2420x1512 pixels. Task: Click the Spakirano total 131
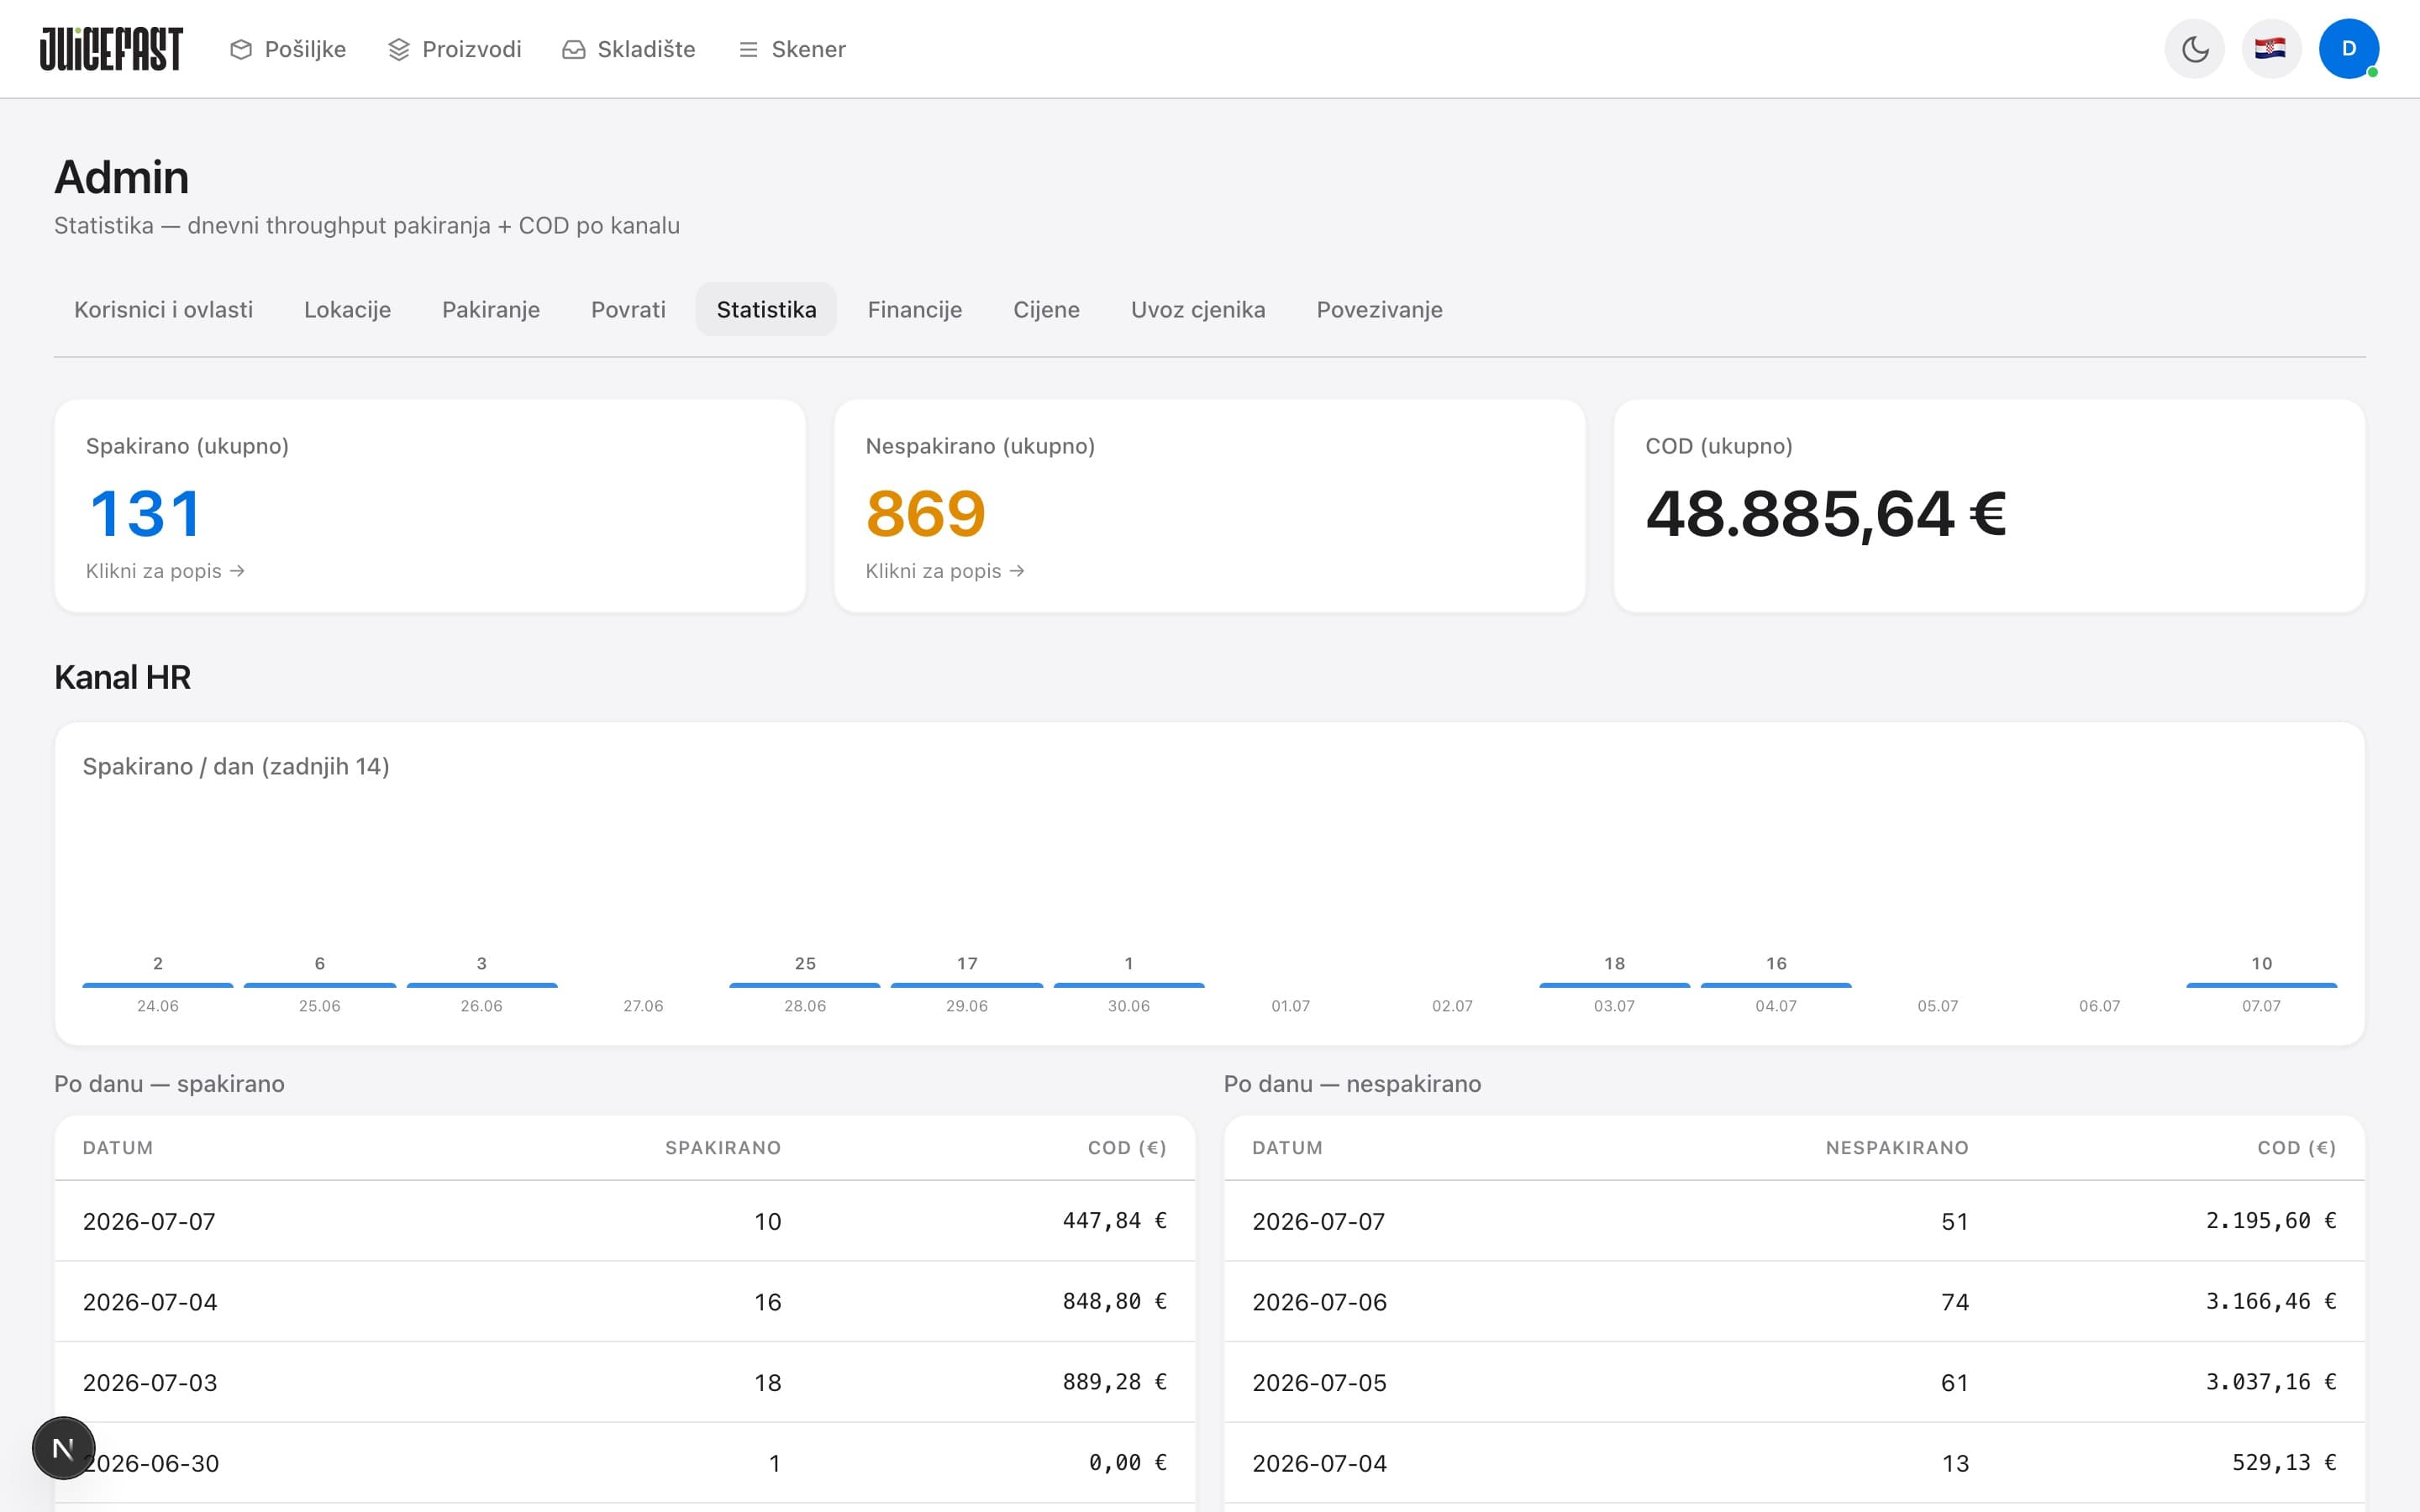[x=146, y=513]
